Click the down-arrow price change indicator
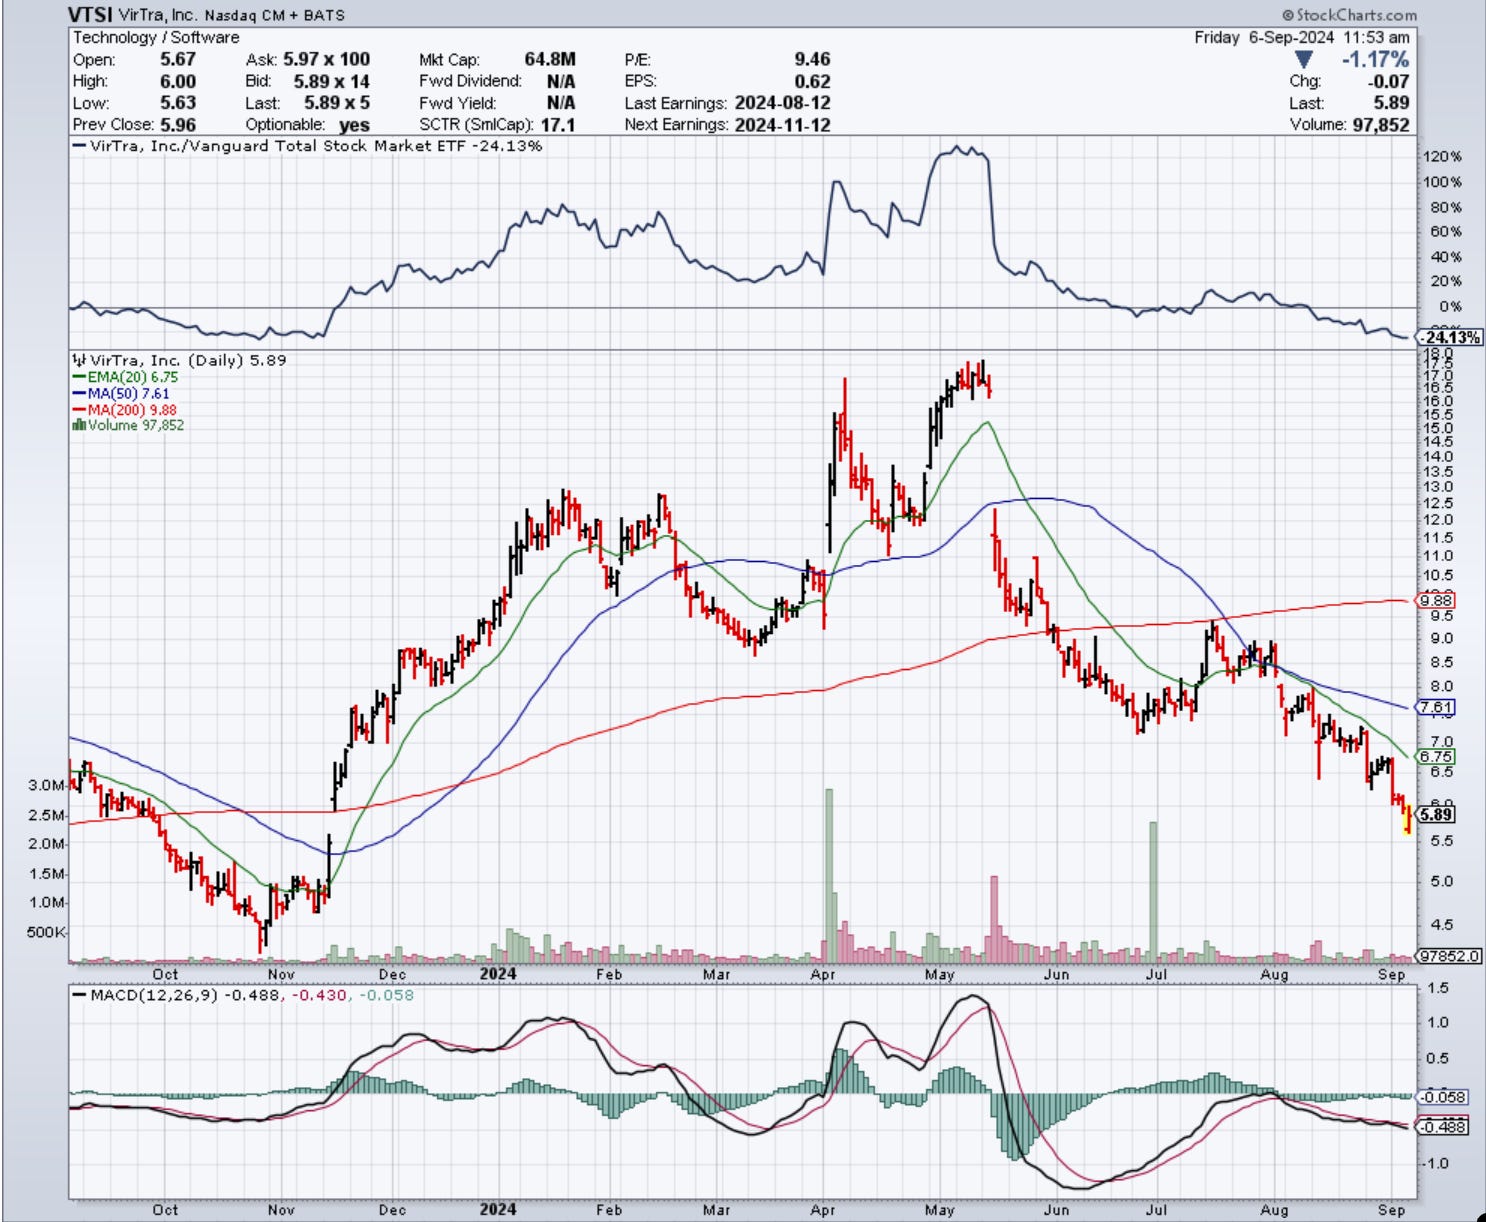 [1304, 60]
